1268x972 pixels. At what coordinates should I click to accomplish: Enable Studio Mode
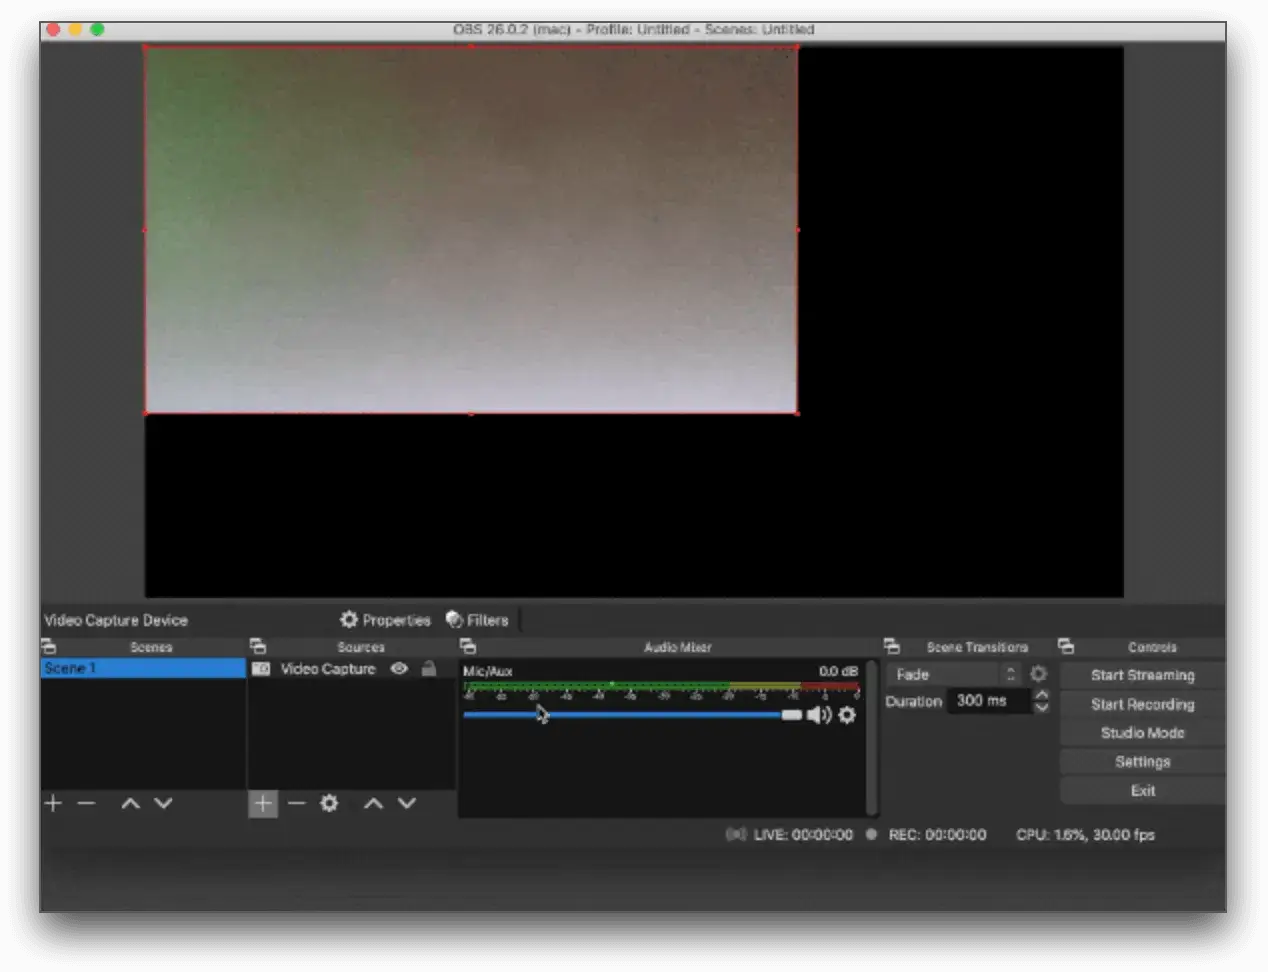(x=1141, y=732)
